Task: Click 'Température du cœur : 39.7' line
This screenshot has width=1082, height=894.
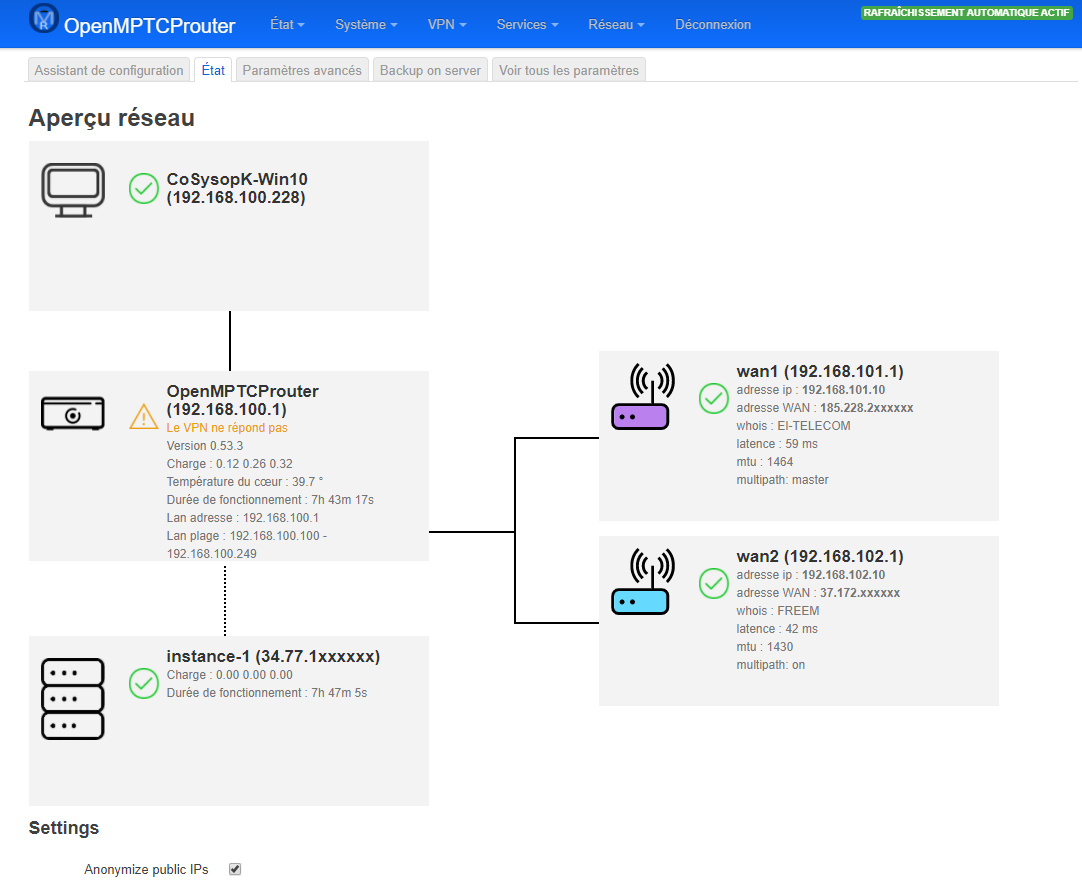Action: point(244,481)
